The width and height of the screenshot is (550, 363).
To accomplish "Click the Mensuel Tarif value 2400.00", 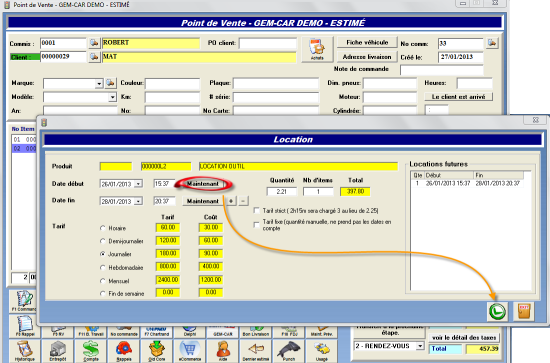I will tap(168, 280).
